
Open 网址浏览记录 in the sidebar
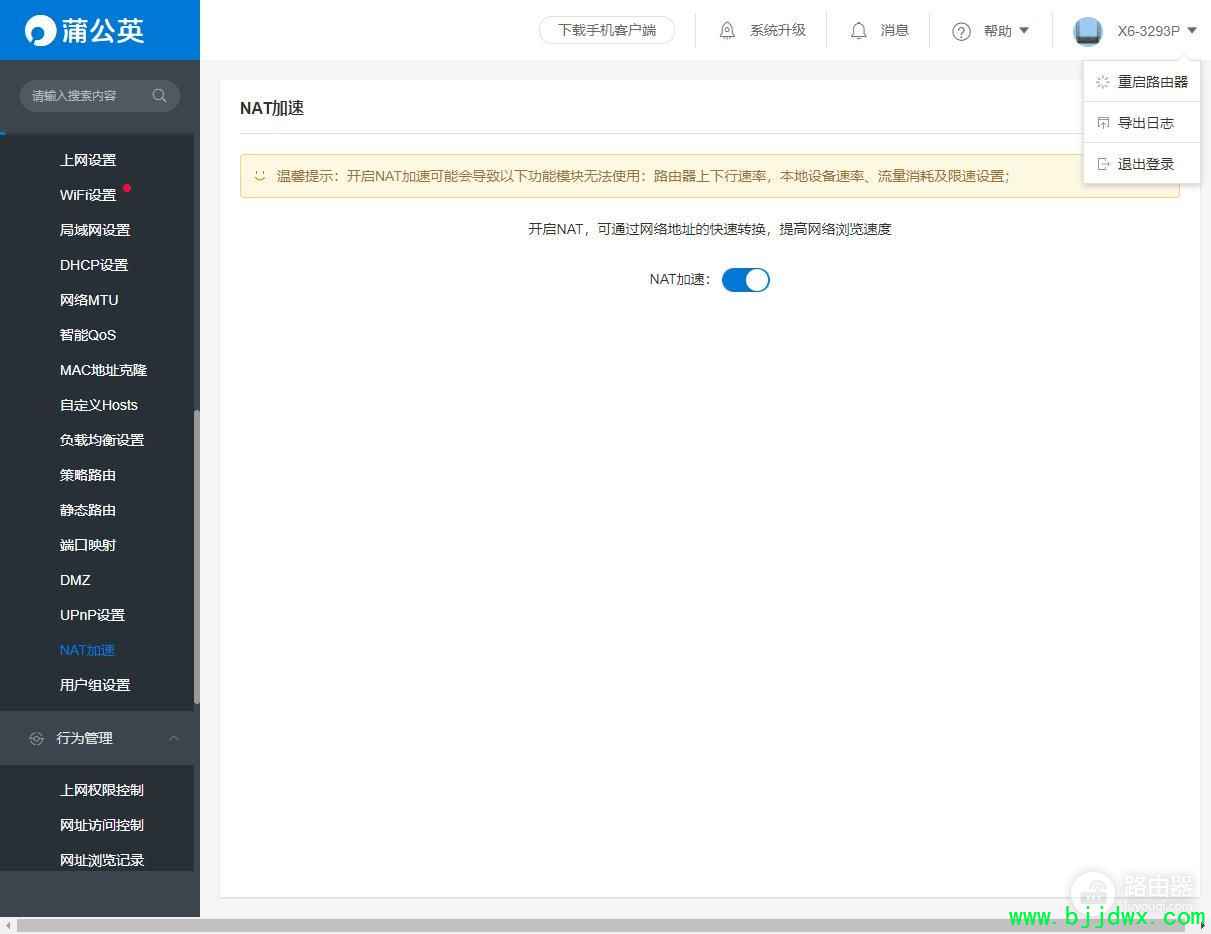pos(102,860)
